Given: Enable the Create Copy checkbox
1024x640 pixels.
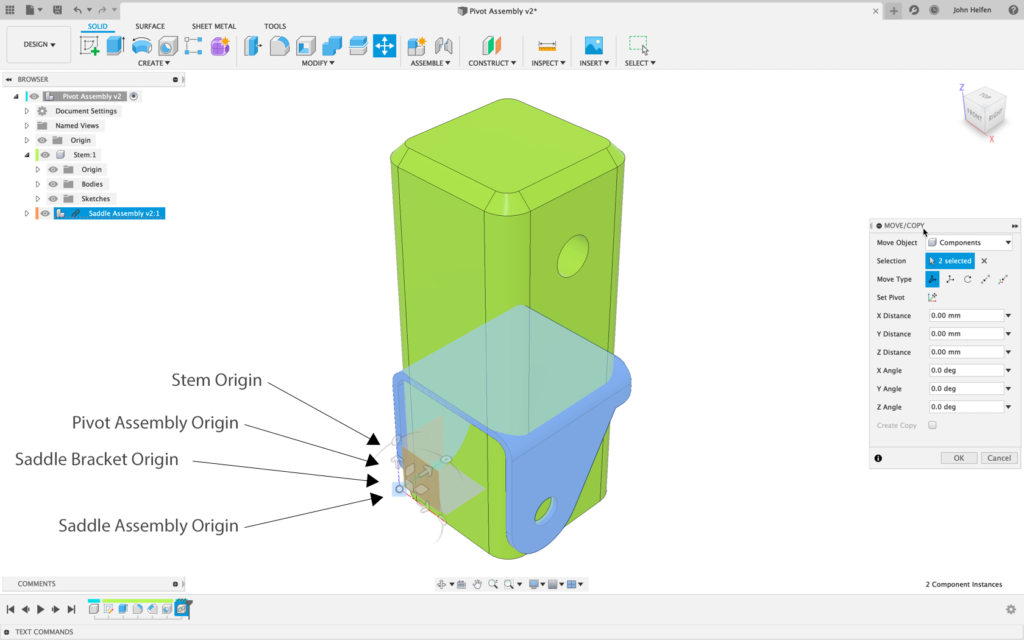Looking at the screenshot, I should (x=932, y=425).
